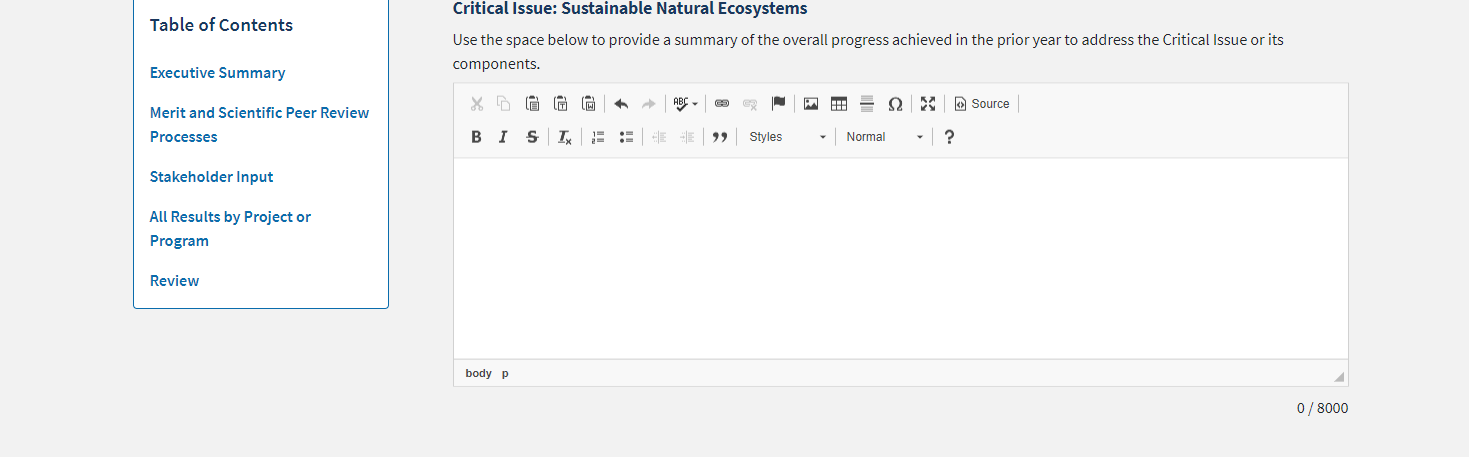Toggle italic text formatting
Viewport: 1469px width, 457px height.
tap(504, 137)
